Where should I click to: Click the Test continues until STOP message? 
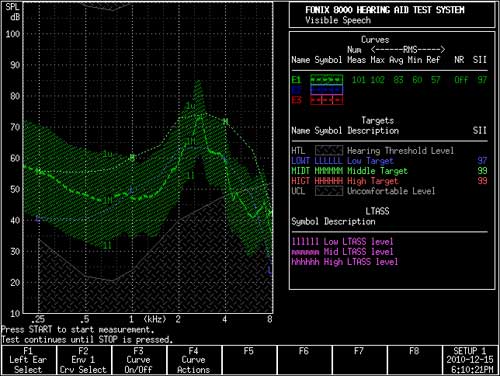click(87, 340)
